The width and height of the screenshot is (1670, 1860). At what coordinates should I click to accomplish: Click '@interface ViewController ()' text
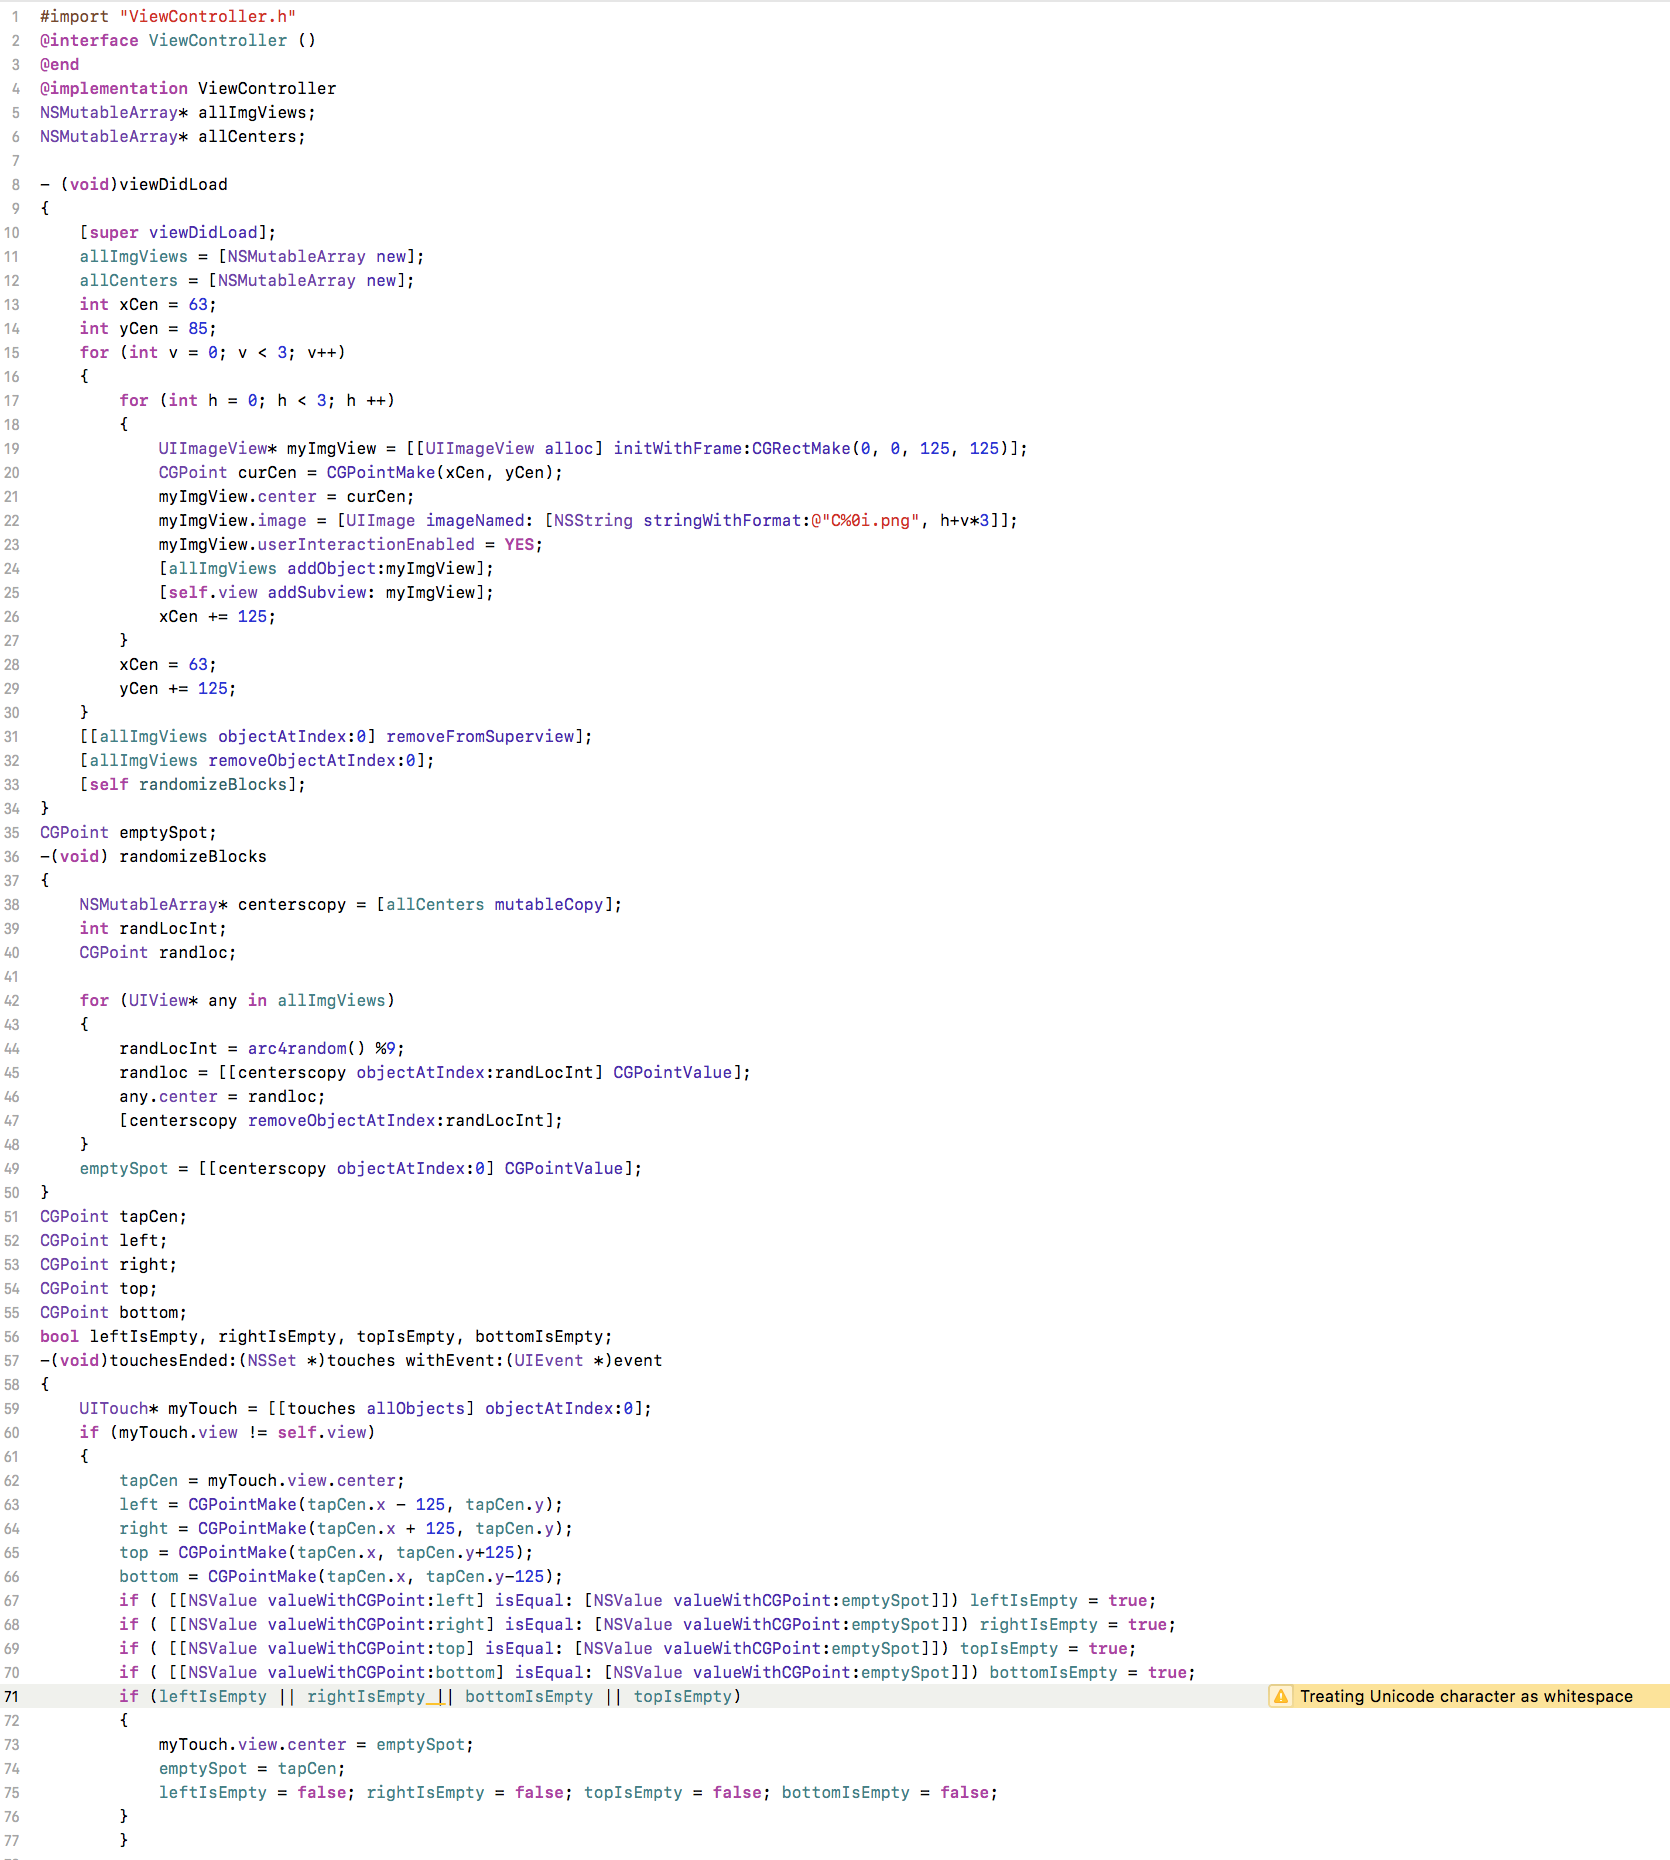click(178, 40)
